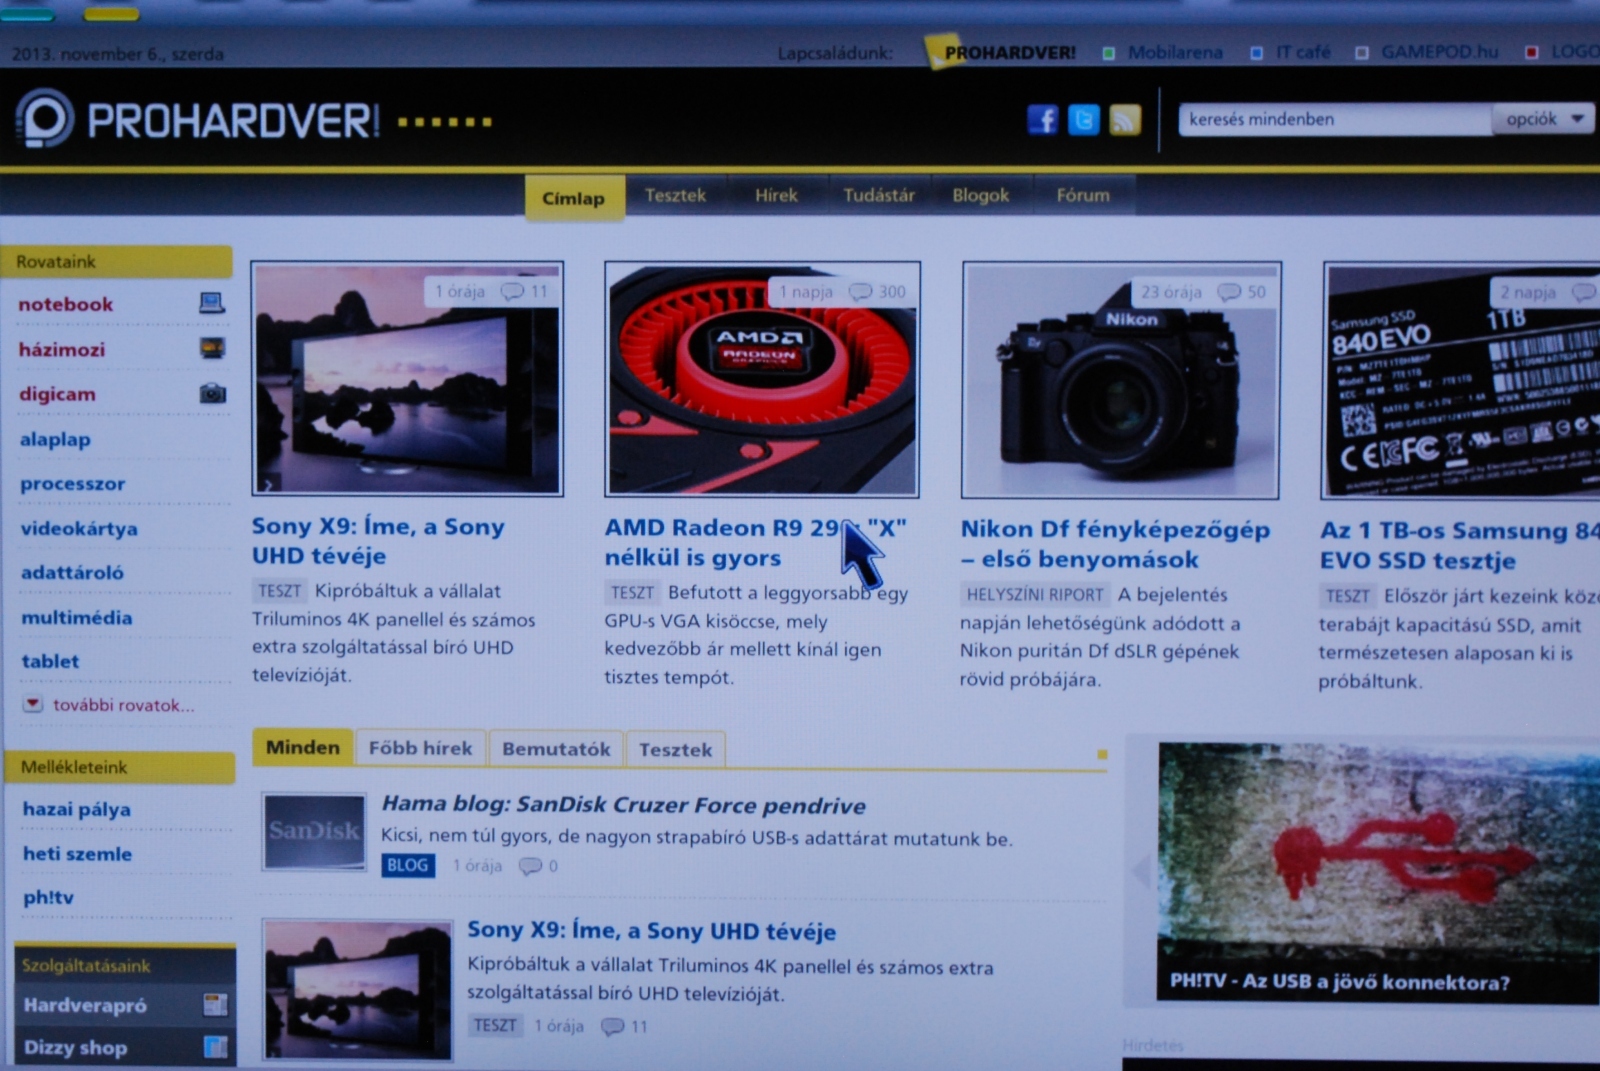The height and width of the screenshot is (1071, 1600).
Task: Click the PROHARDVER! site family label
Action: (1010, 52)
